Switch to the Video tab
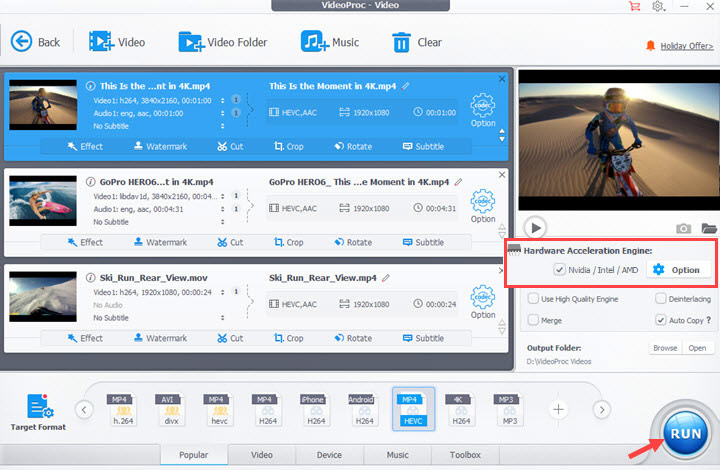This screenshot has width=720, height=470. pyautogui.click(x=262, y=454)
